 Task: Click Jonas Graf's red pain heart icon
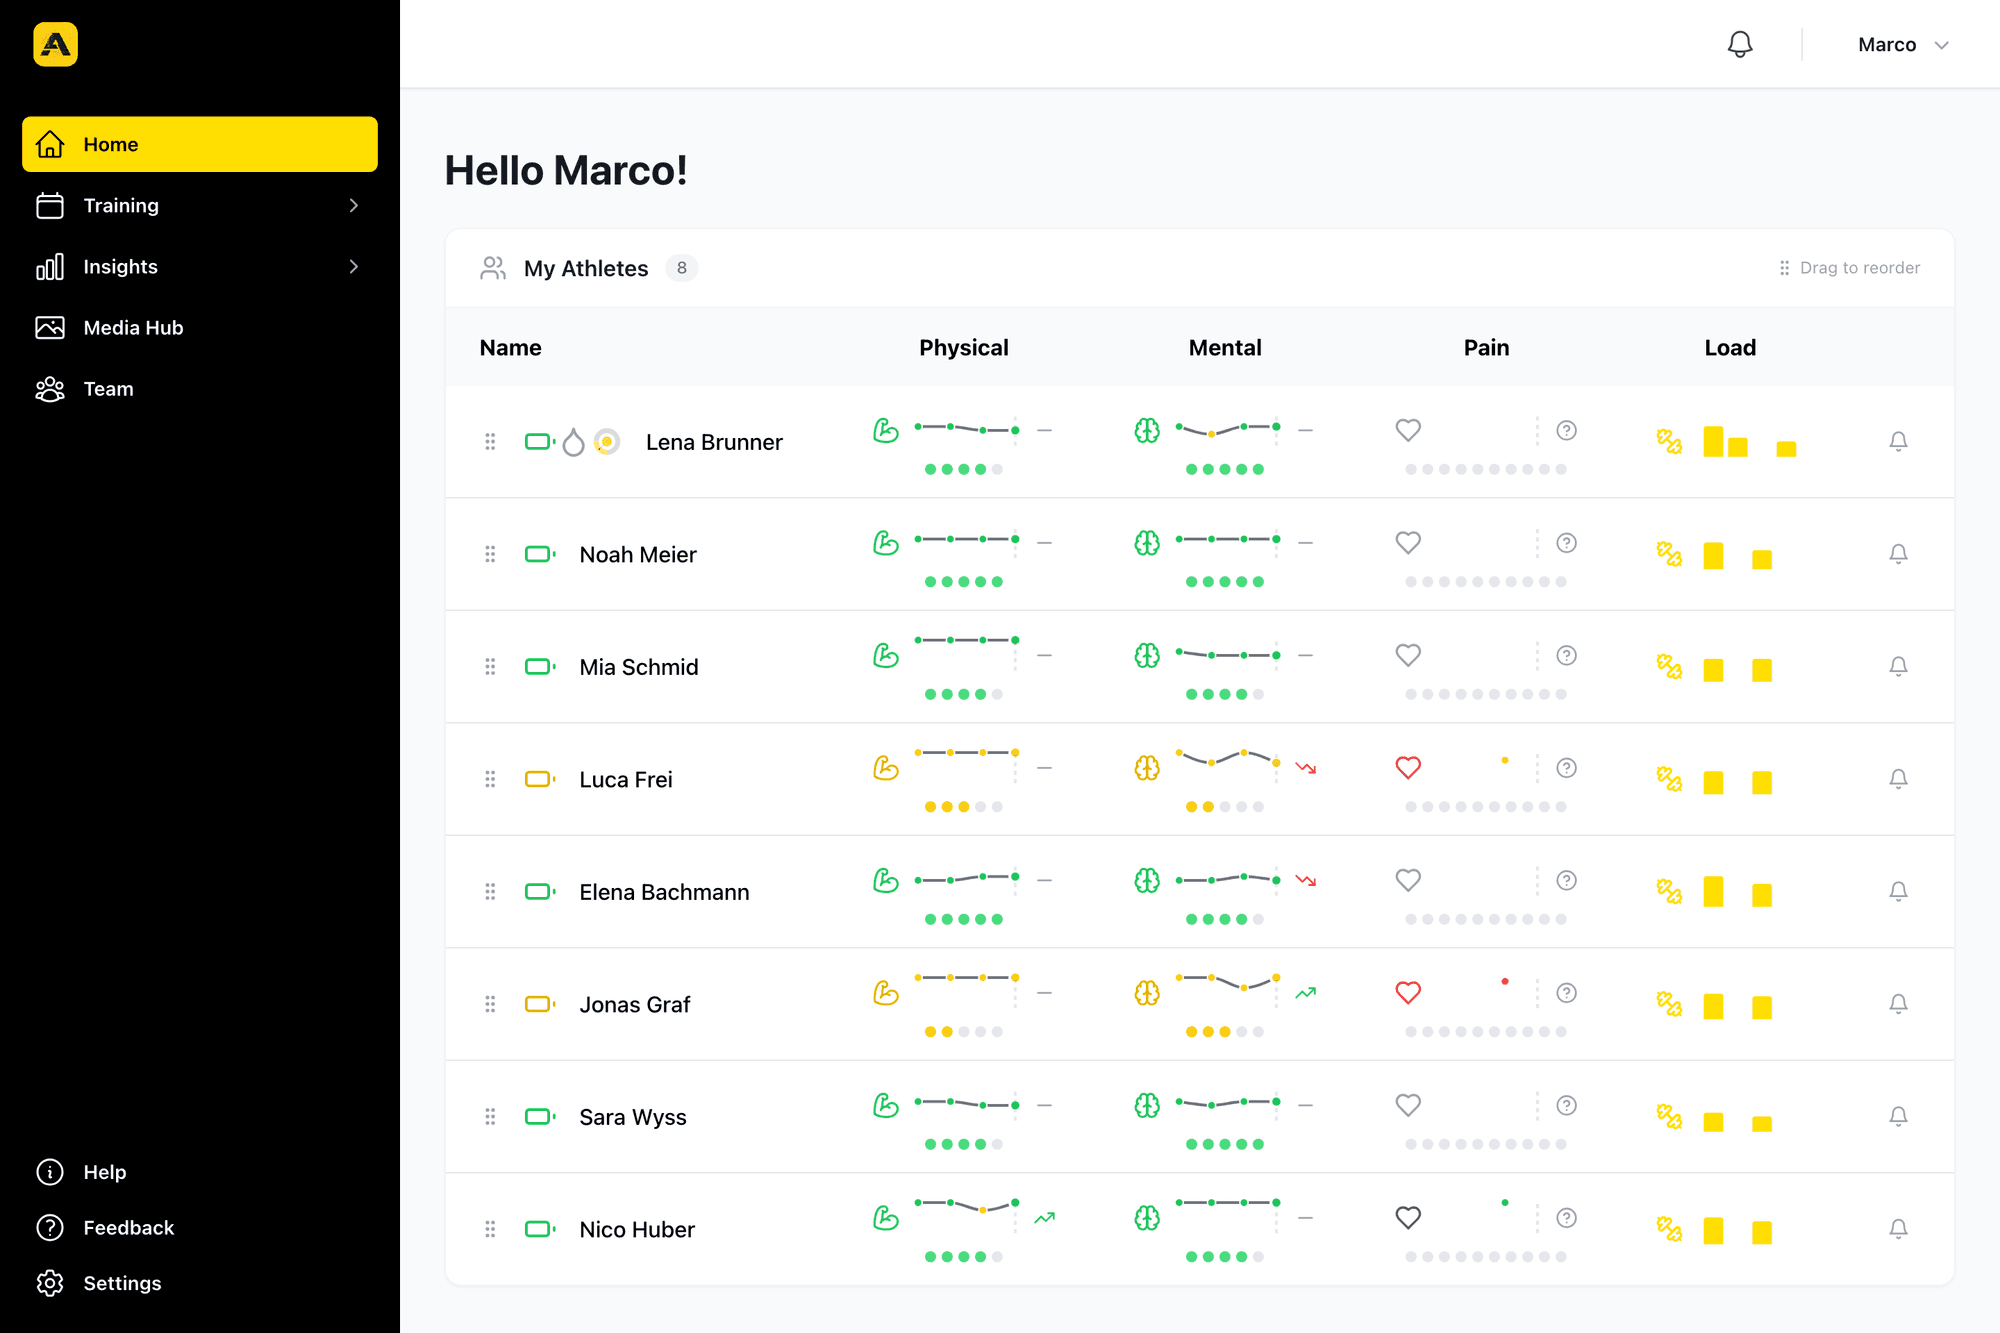pyautogui.click(x=1408, y=993)
